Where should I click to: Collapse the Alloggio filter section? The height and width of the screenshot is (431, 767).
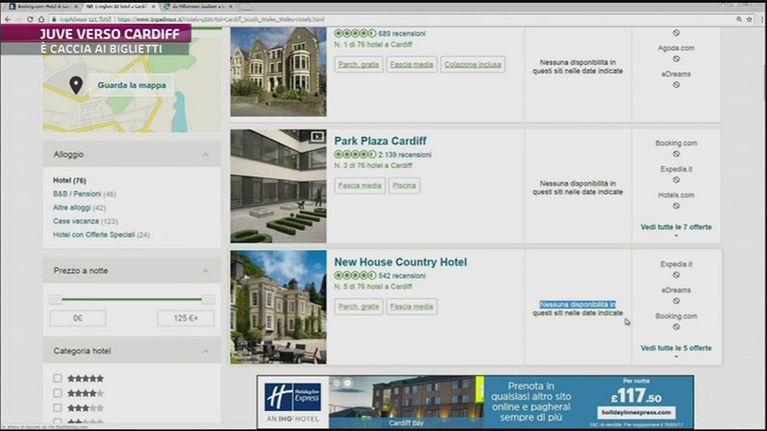click(x=206, y=155)
